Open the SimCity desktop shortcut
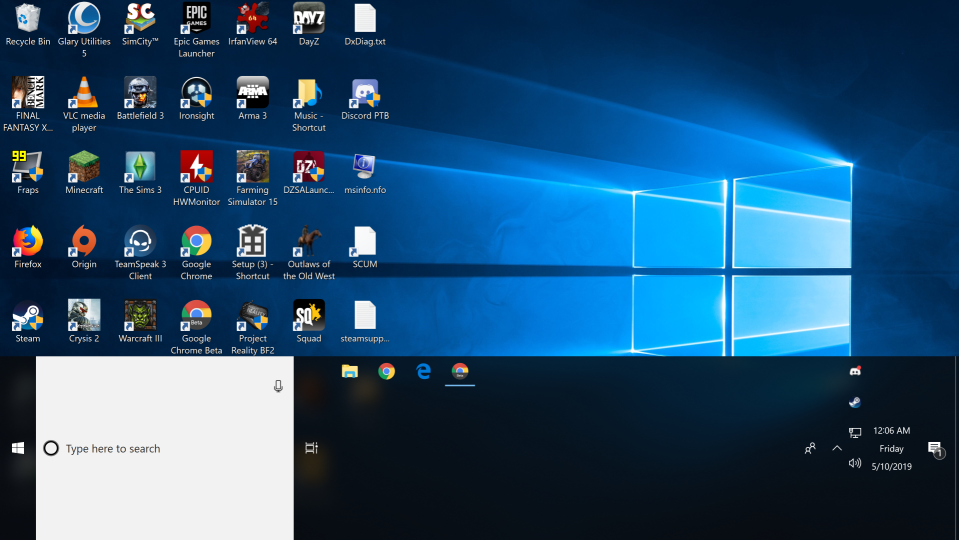This screenshot has width=959, height=540. coord(140,24)
